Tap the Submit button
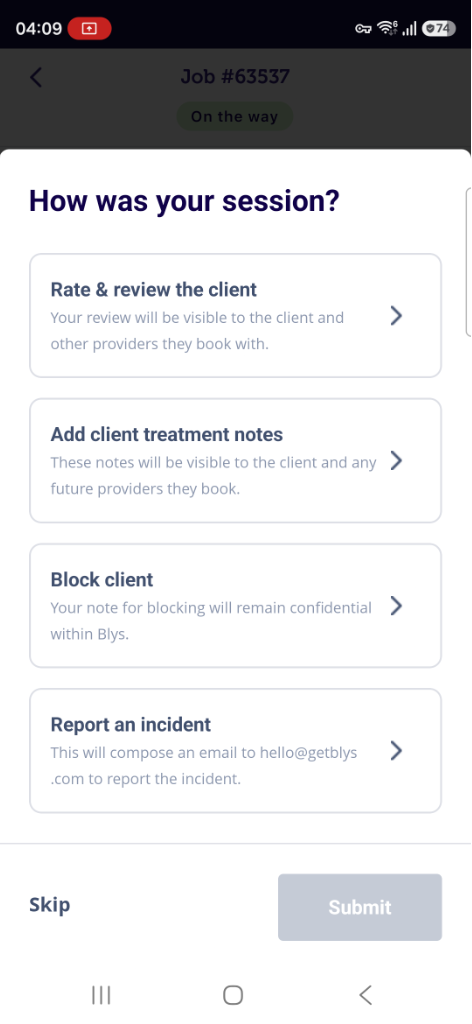 tap(360, 907)
